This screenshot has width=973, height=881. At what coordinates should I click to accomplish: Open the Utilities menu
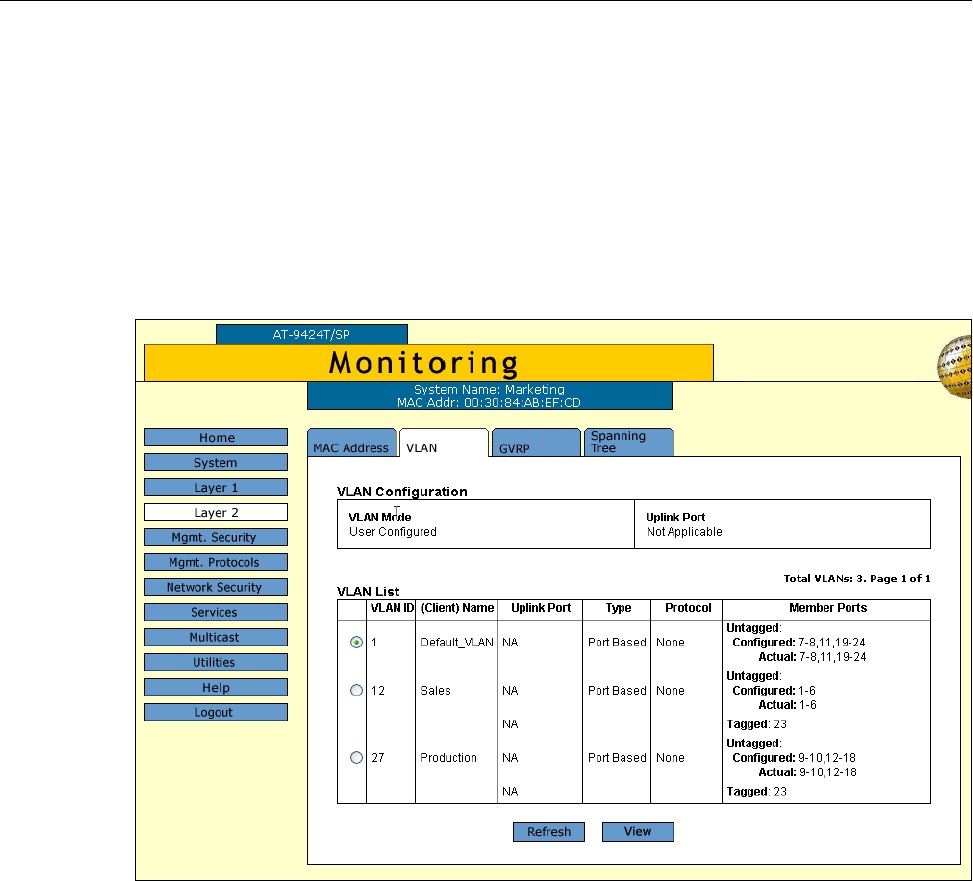[x=216, y=662]
